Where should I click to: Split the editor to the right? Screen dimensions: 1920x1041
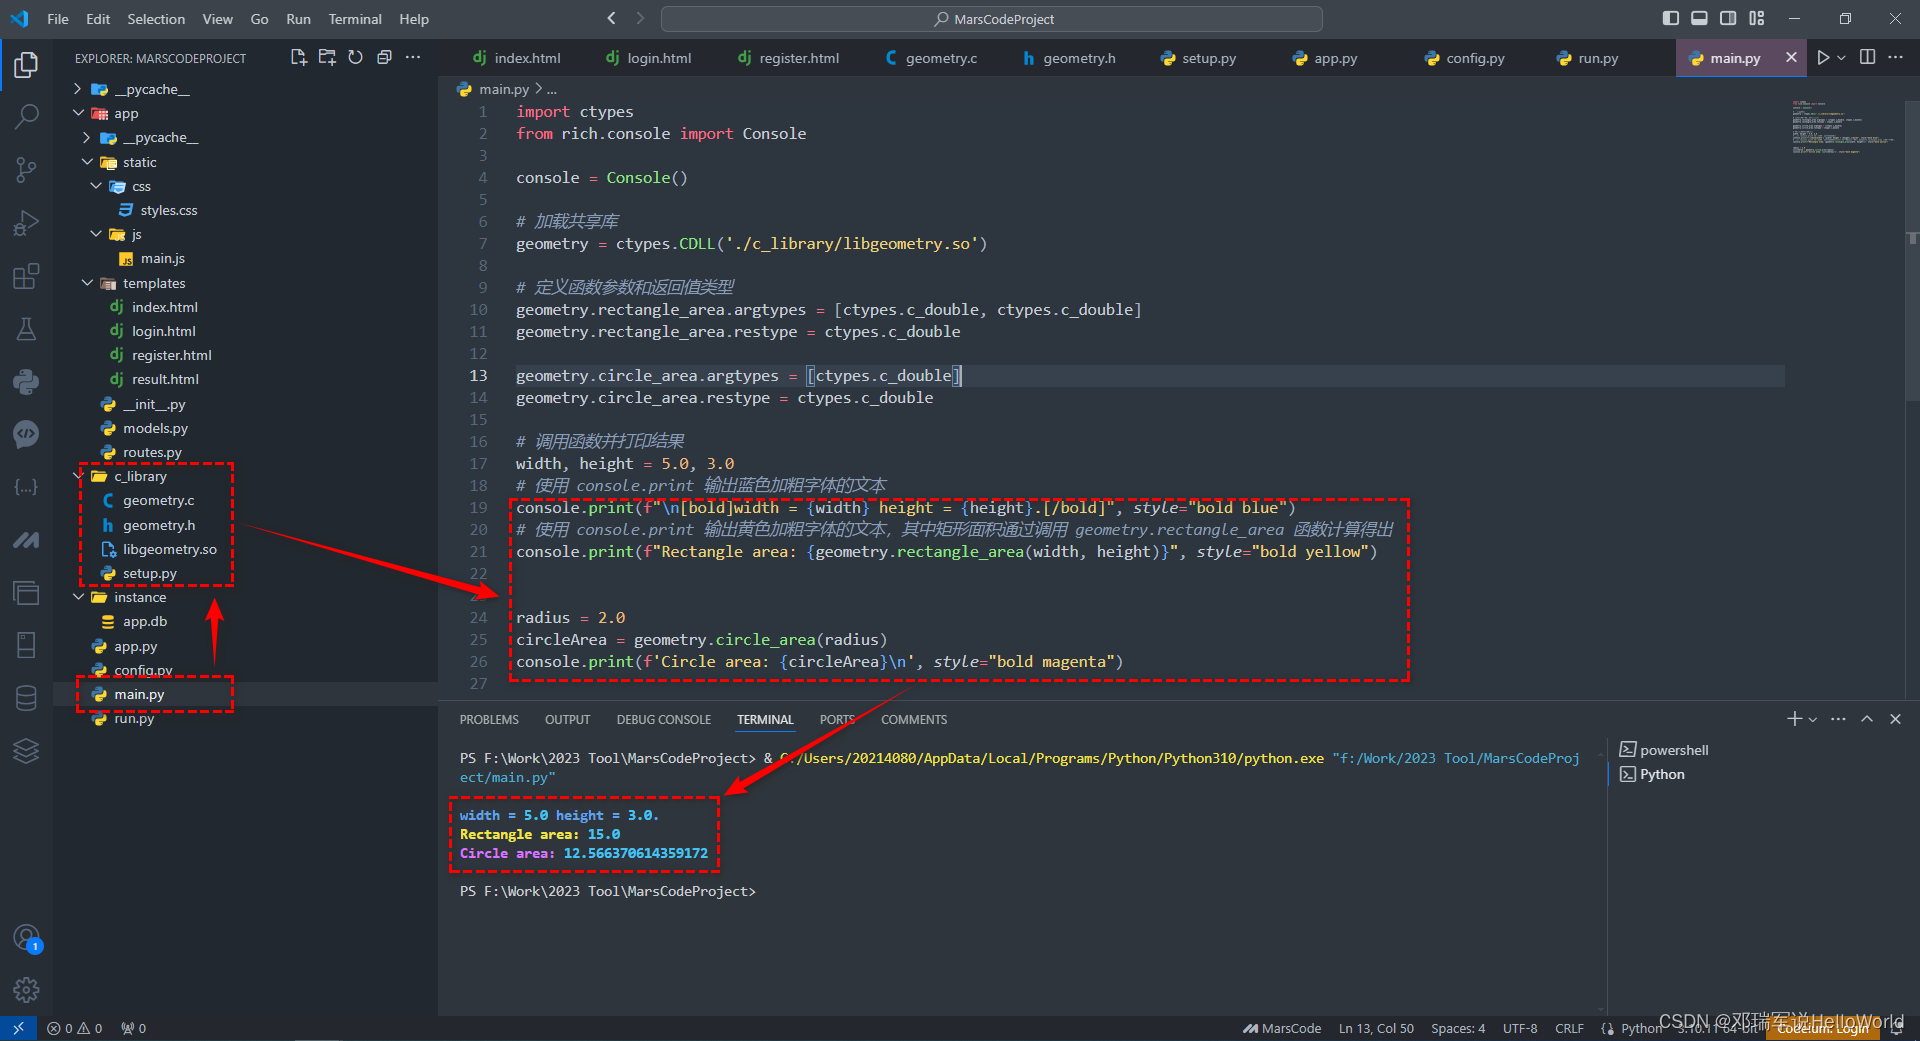click(1867, 58)
